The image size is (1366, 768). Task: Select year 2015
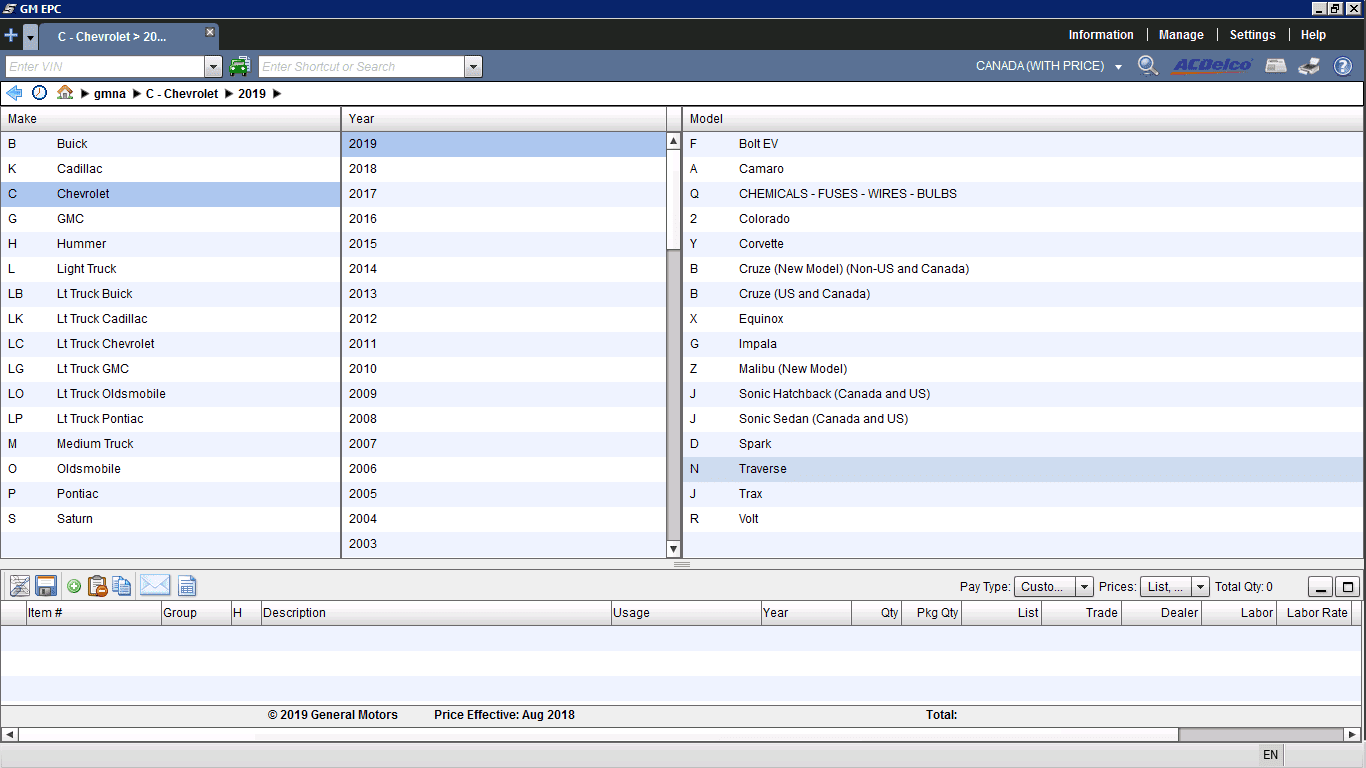[504, 244]
